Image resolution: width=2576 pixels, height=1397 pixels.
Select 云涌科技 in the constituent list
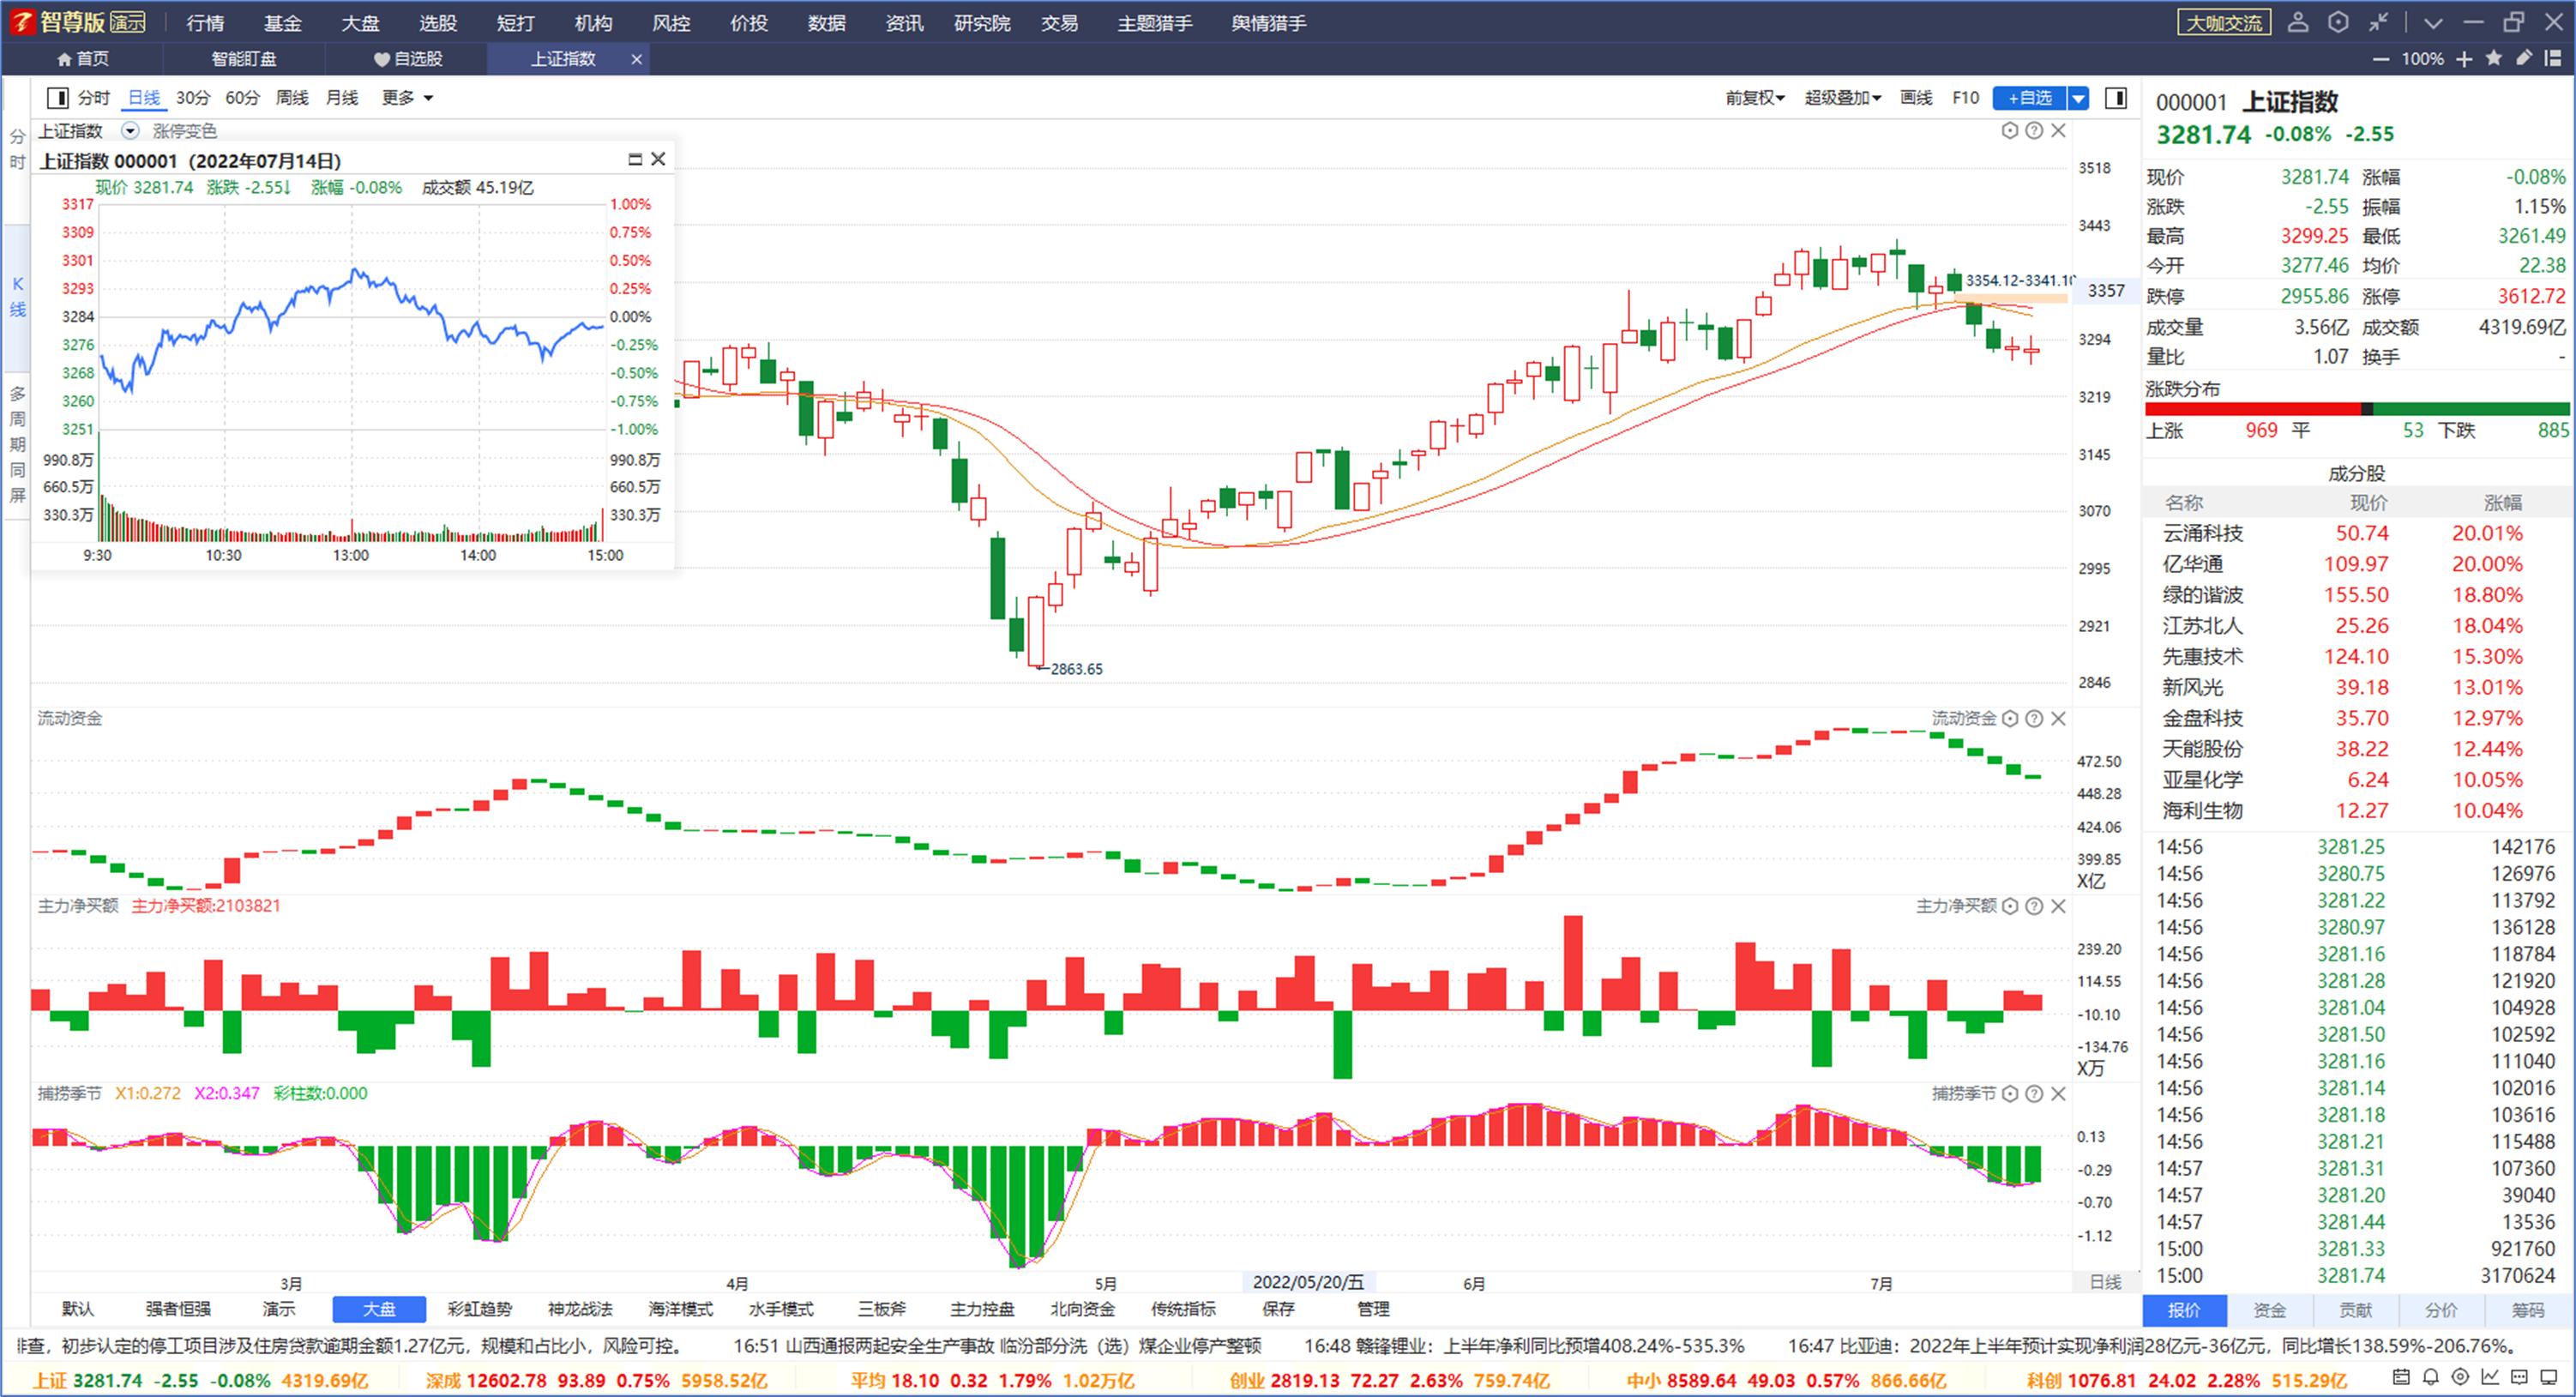pos(2357,534)
